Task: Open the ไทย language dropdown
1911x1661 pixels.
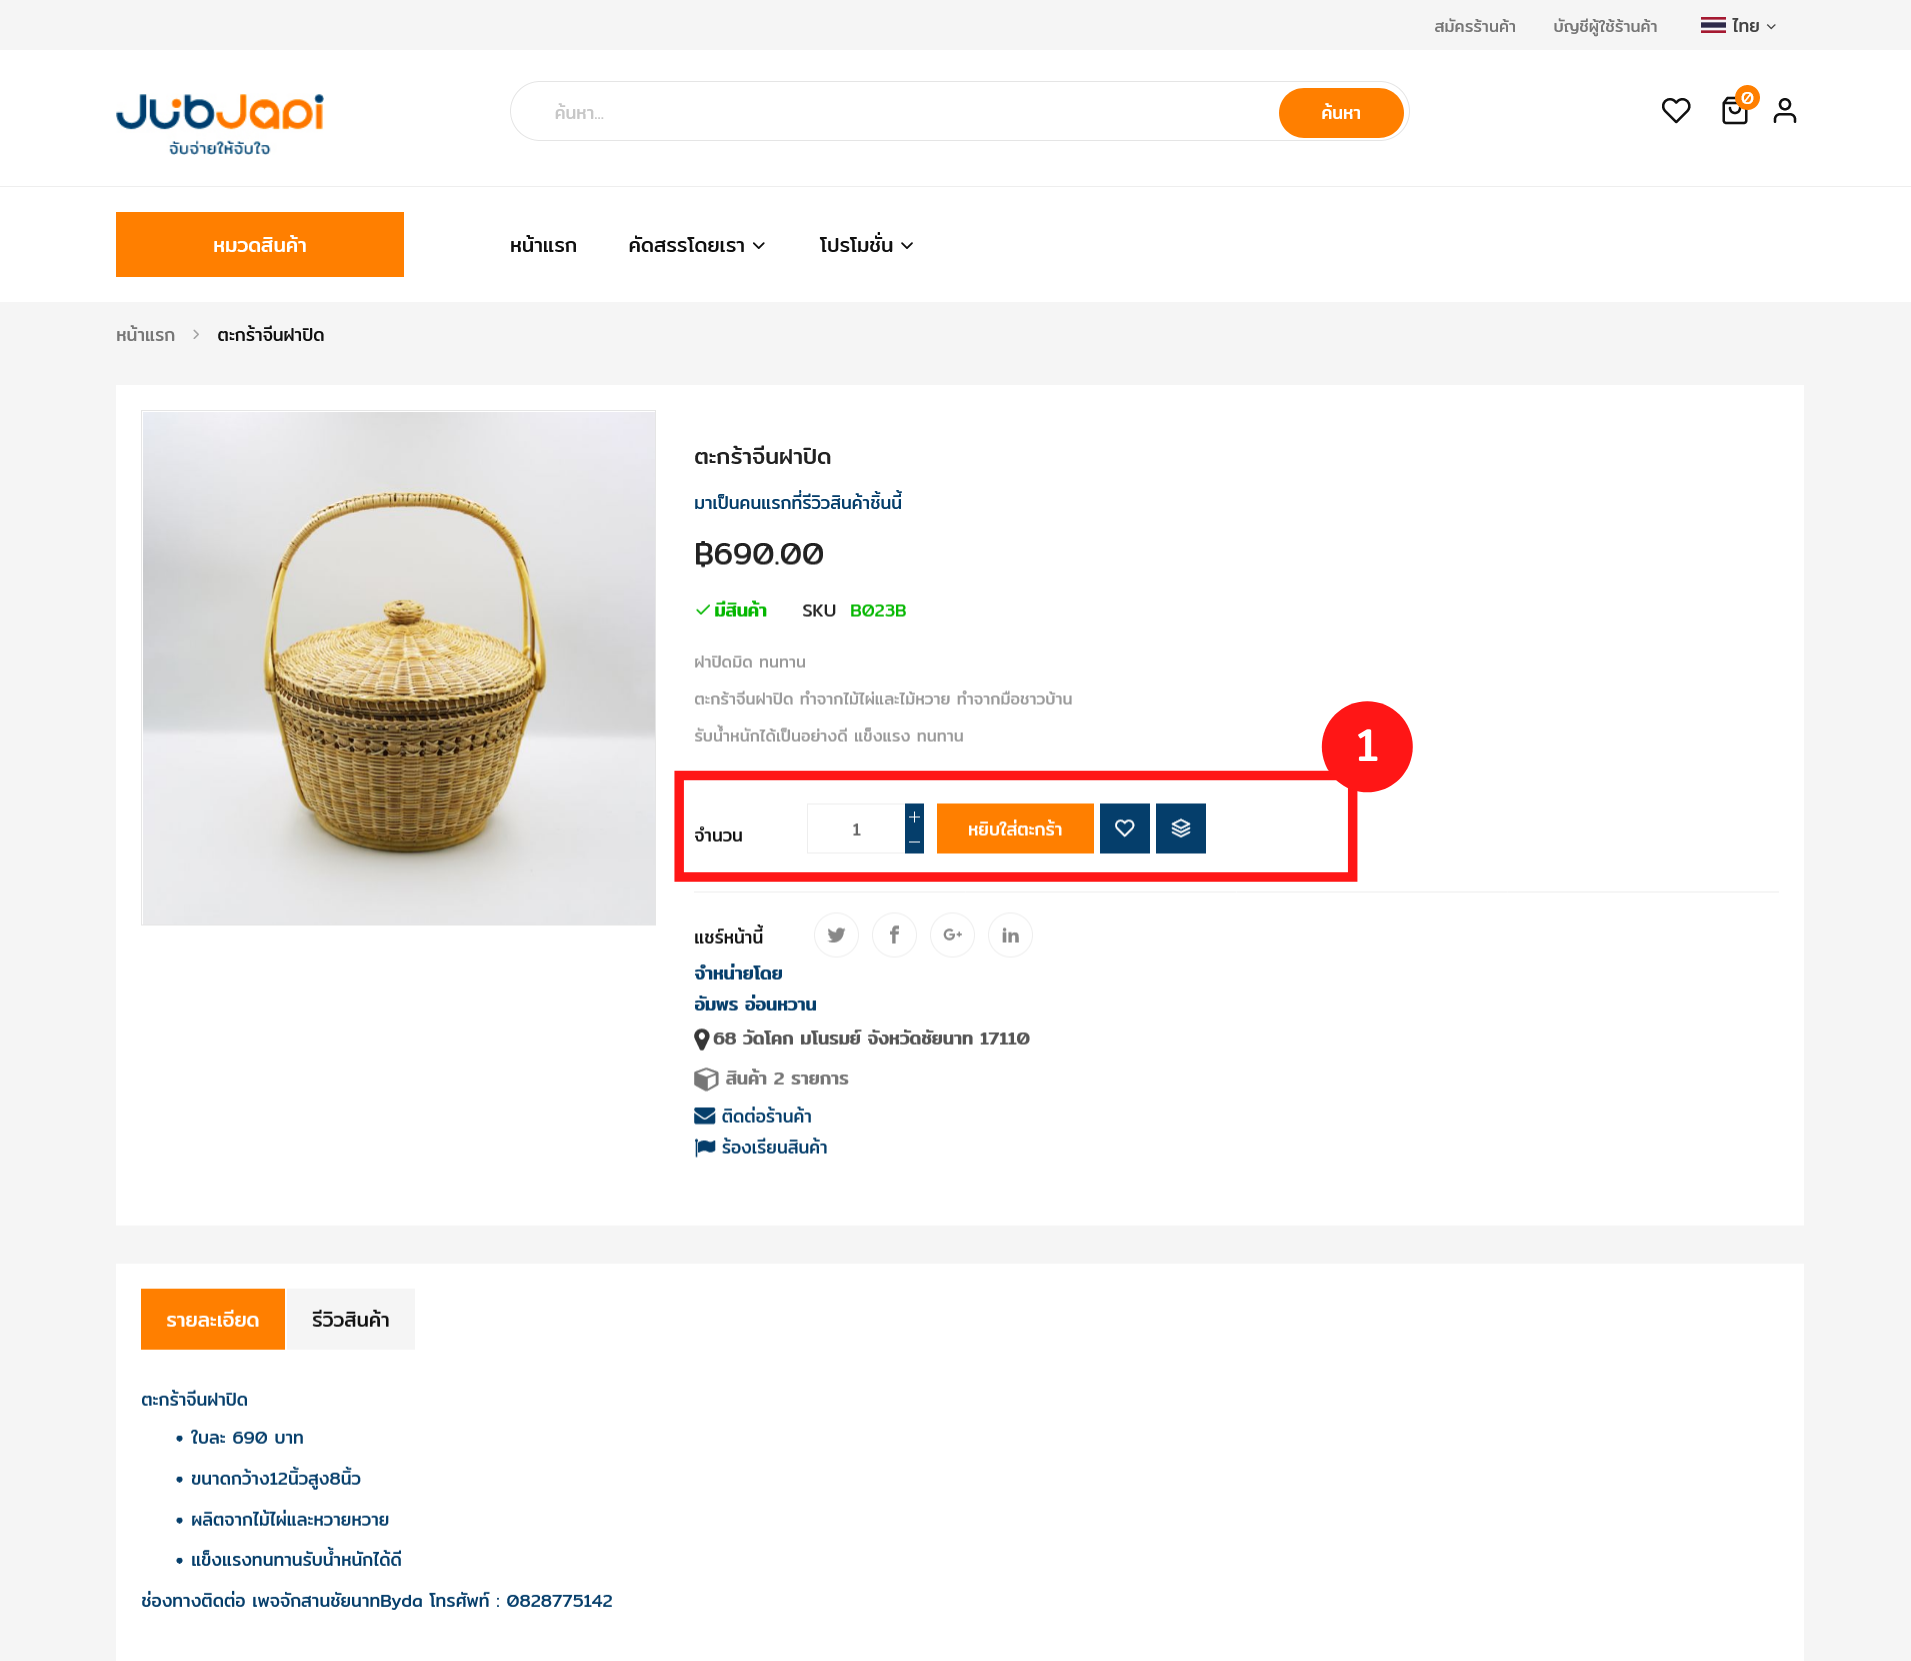Action: 1738,26
